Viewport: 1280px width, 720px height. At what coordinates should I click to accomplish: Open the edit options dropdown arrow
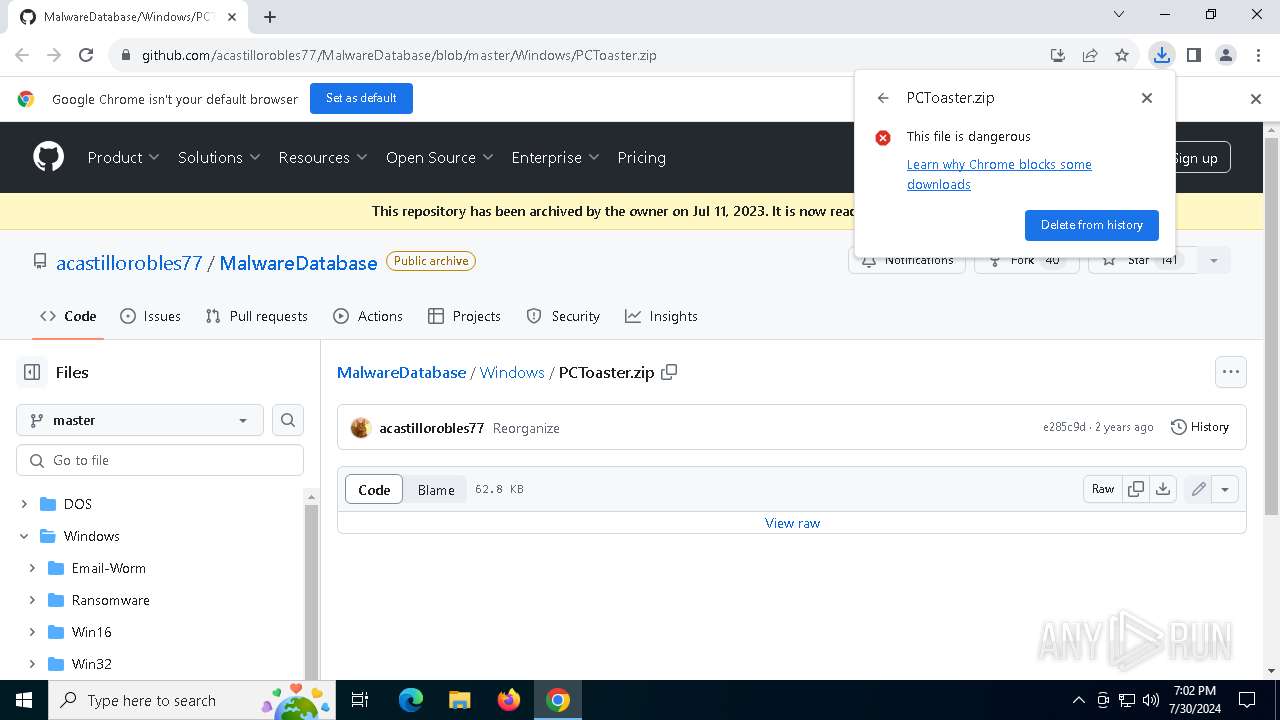point(1225,489)
